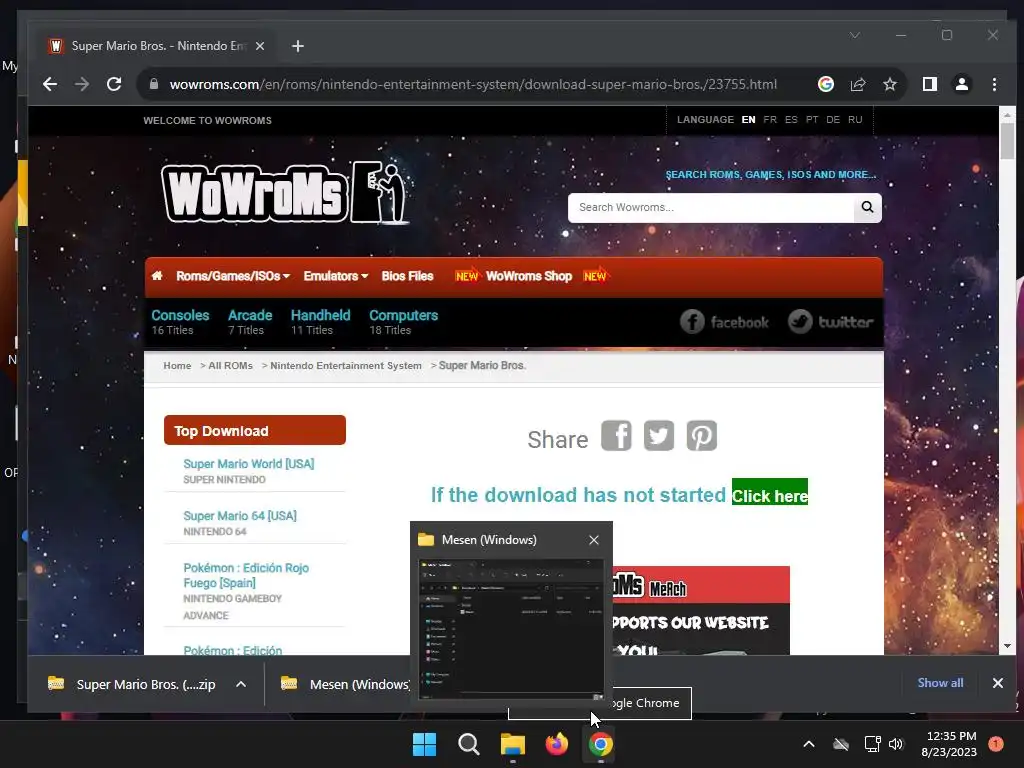Viewport: 1024px width, 768px height.
Task: Switch language to FR
Action: point(770,120)
